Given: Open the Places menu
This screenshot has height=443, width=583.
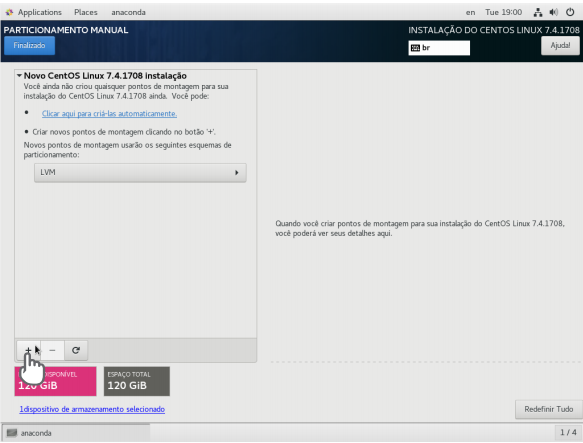Looking at the screenshot, I should pos(86,12).
